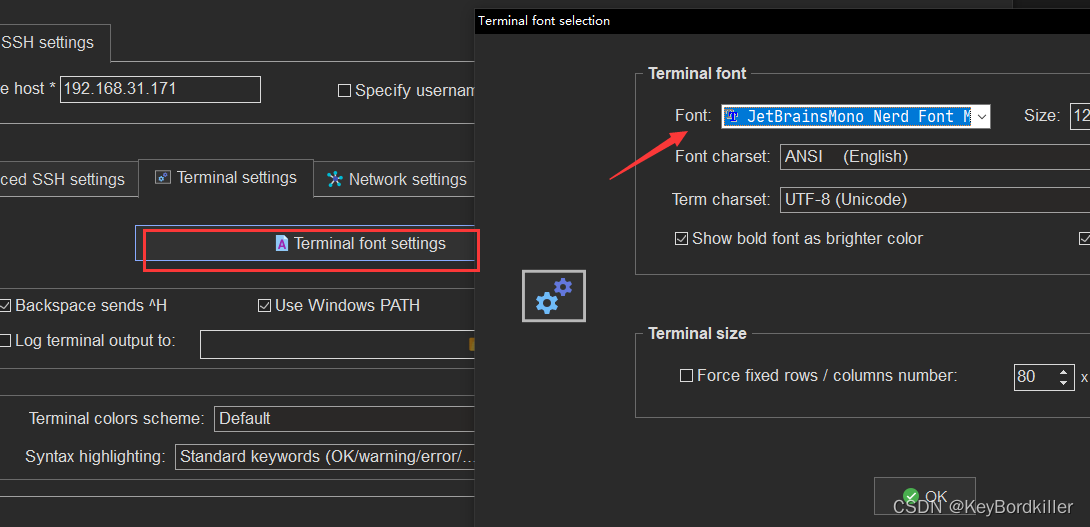The image size is (1090, 527).
Task: Open the Network settings tab
Action: (396, 179)
